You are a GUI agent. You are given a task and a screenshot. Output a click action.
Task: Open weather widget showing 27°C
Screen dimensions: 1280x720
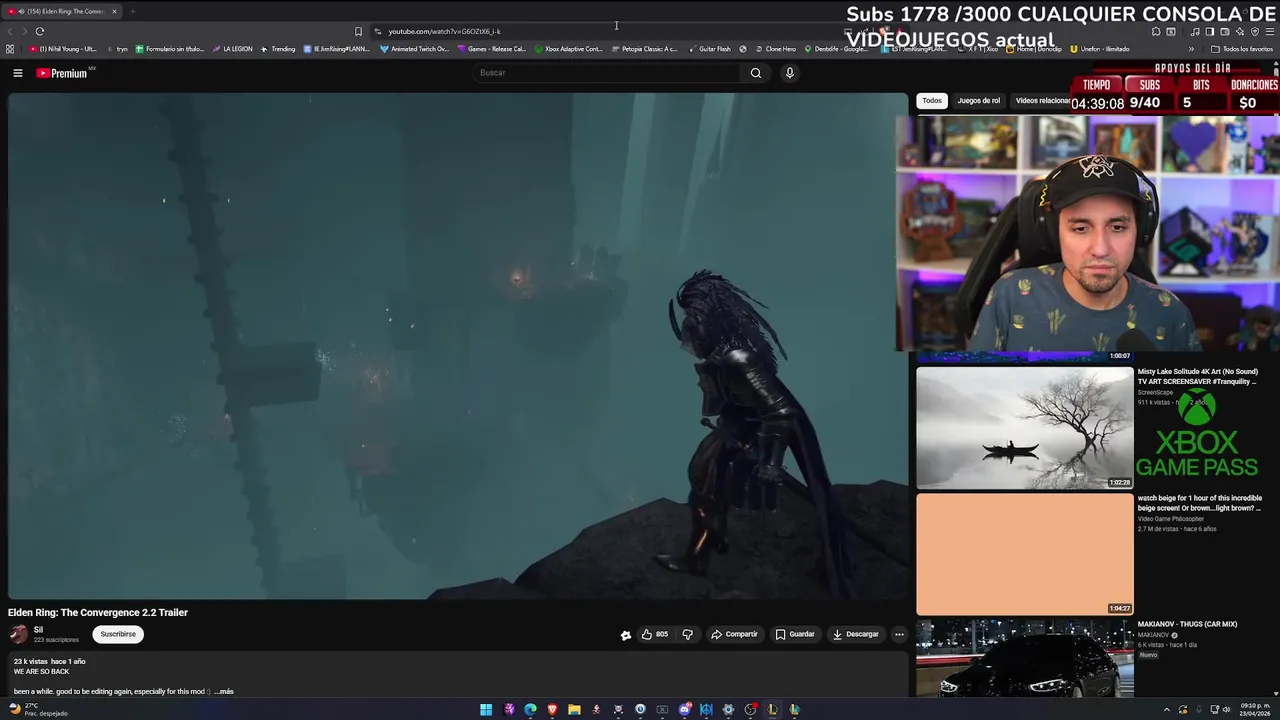(38, 710)
